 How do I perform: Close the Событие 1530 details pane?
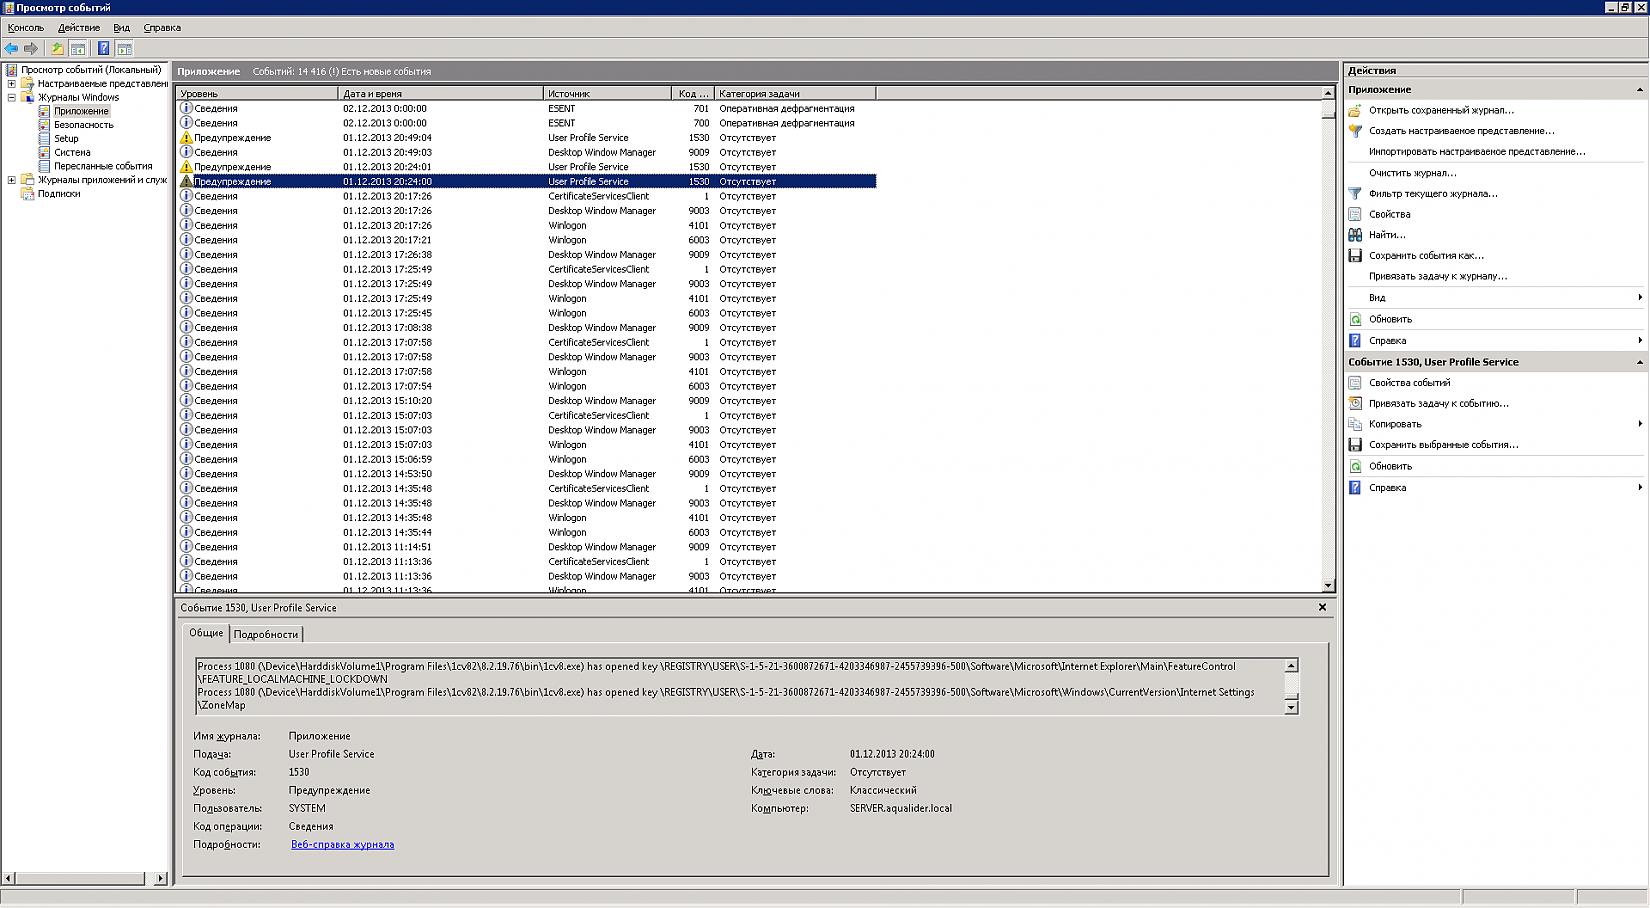pos(1322,607)
